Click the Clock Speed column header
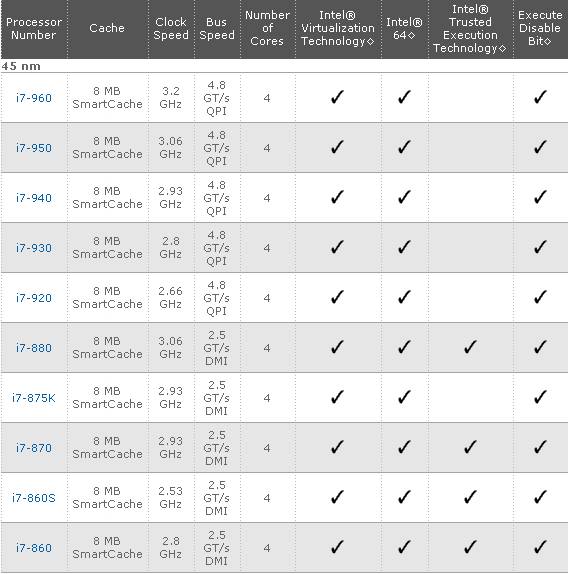568x574 pixels. point(171,29)
